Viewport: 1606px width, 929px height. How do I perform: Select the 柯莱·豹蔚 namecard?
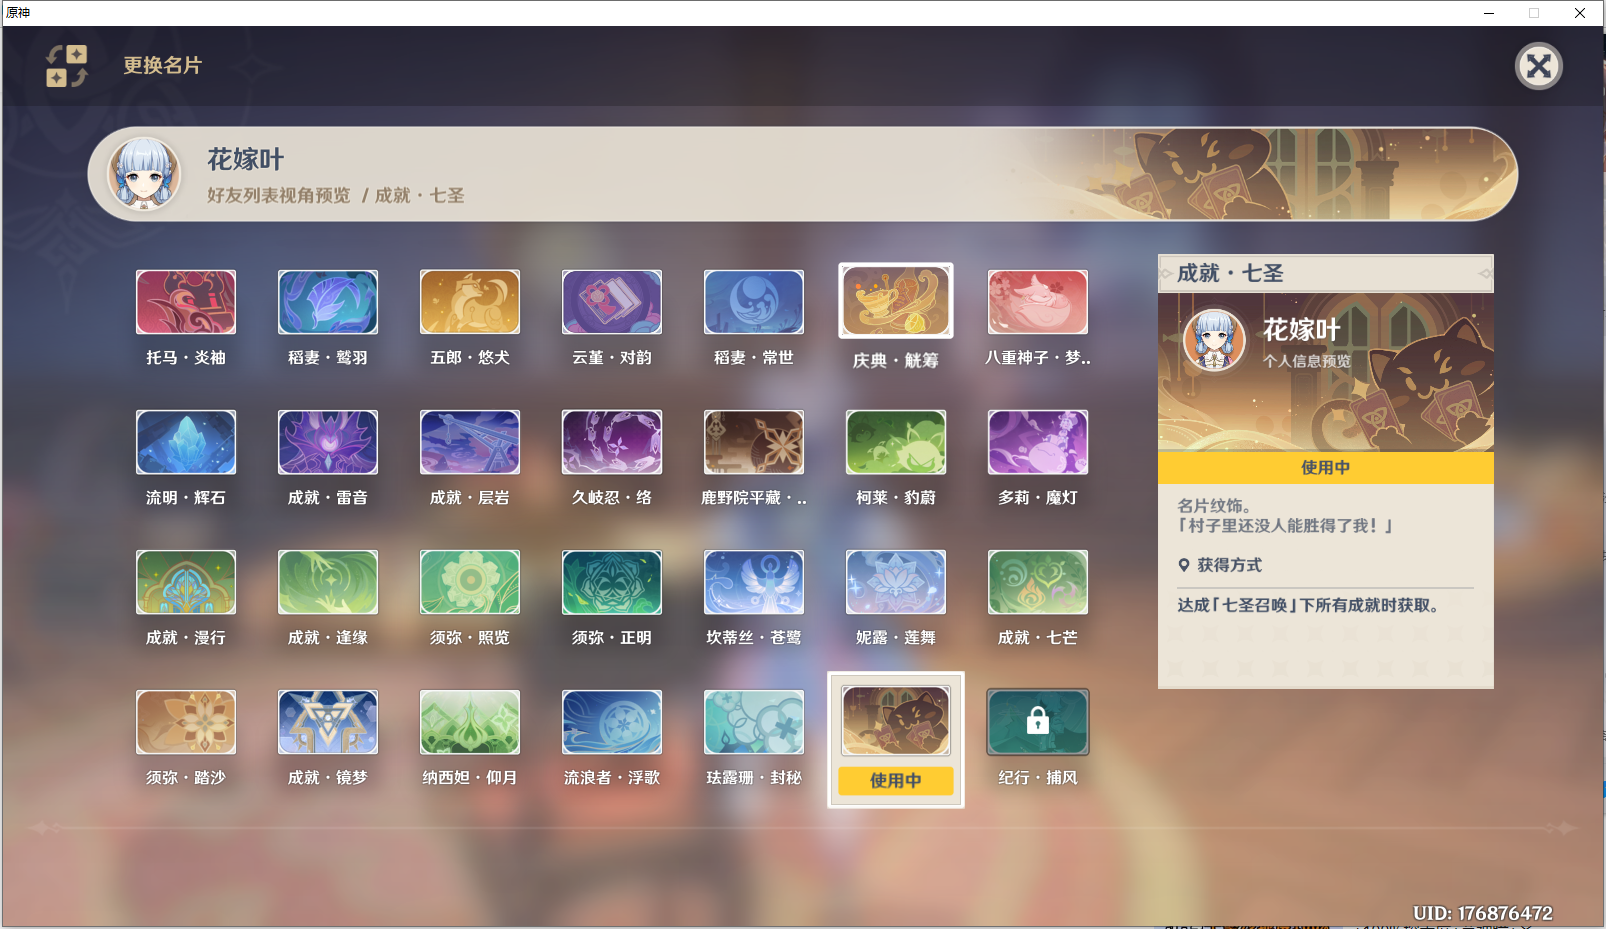pyautogui.click(x=896, y=442)
